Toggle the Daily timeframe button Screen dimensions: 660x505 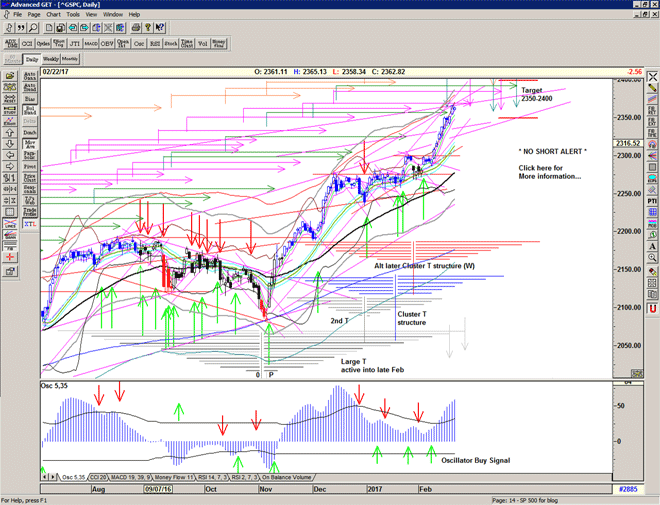(x=31, y=60)
